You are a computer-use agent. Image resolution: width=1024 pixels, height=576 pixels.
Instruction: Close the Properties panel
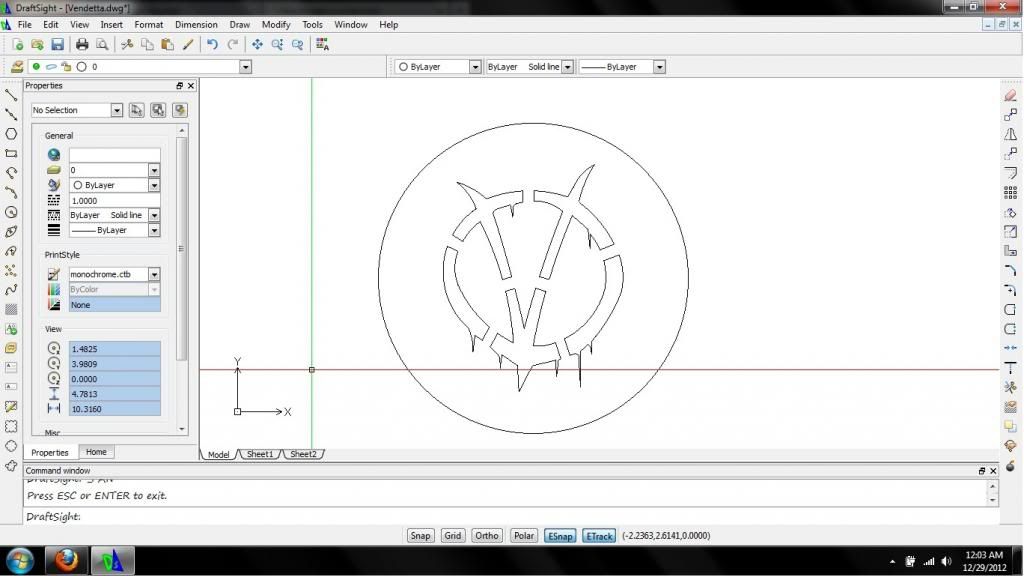point(191,86)
